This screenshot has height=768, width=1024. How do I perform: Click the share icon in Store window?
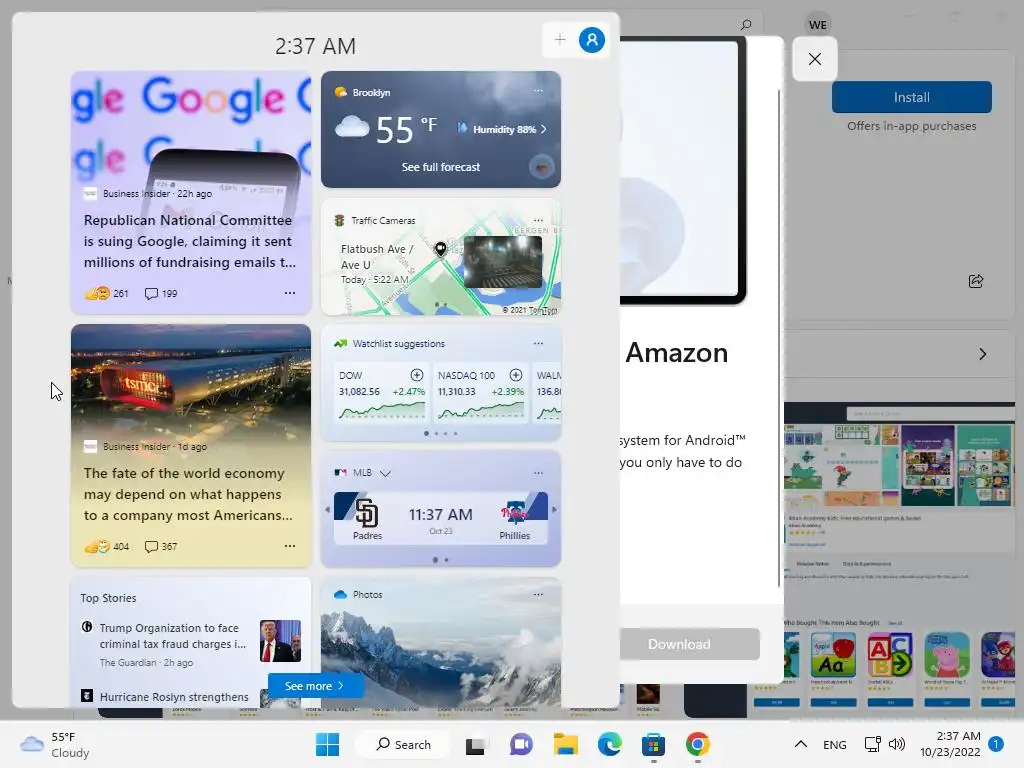[x=976, y=281]
